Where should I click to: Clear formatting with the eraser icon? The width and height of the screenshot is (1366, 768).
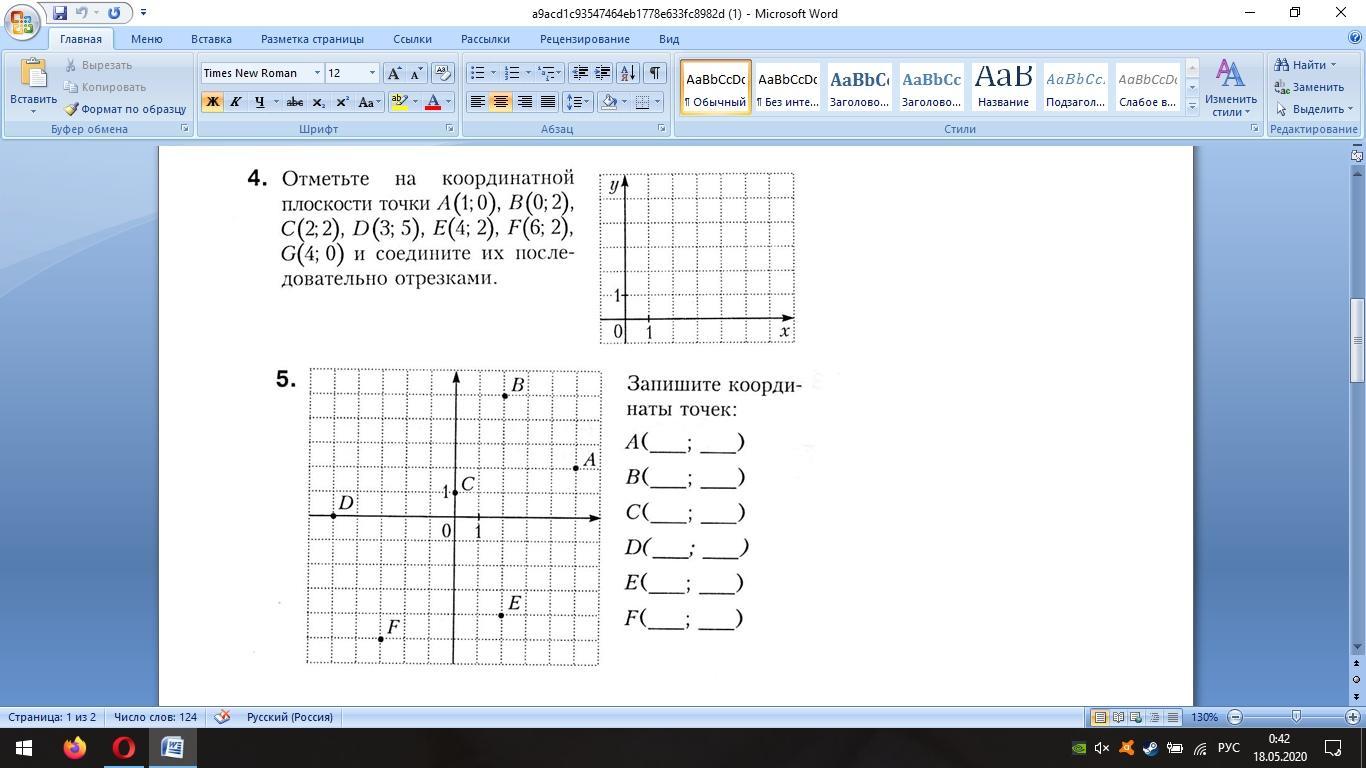443,73
